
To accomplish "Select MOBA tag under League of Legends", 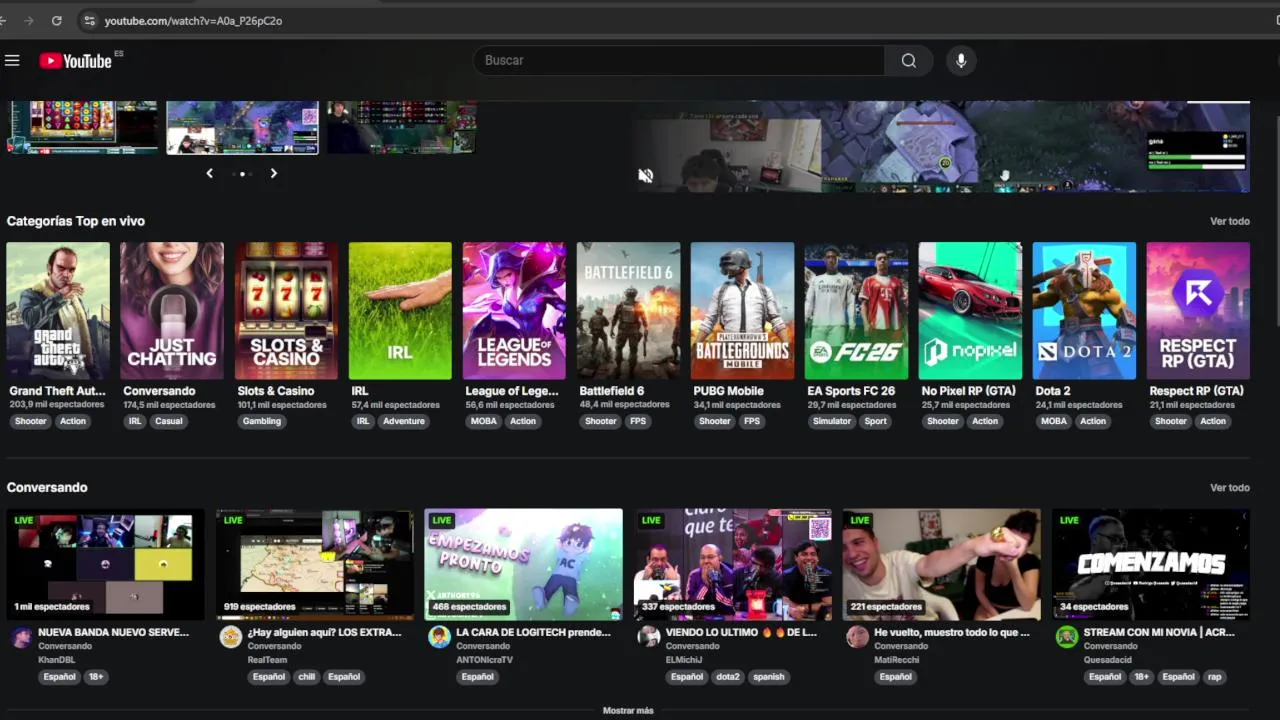I will coord(484,421).
